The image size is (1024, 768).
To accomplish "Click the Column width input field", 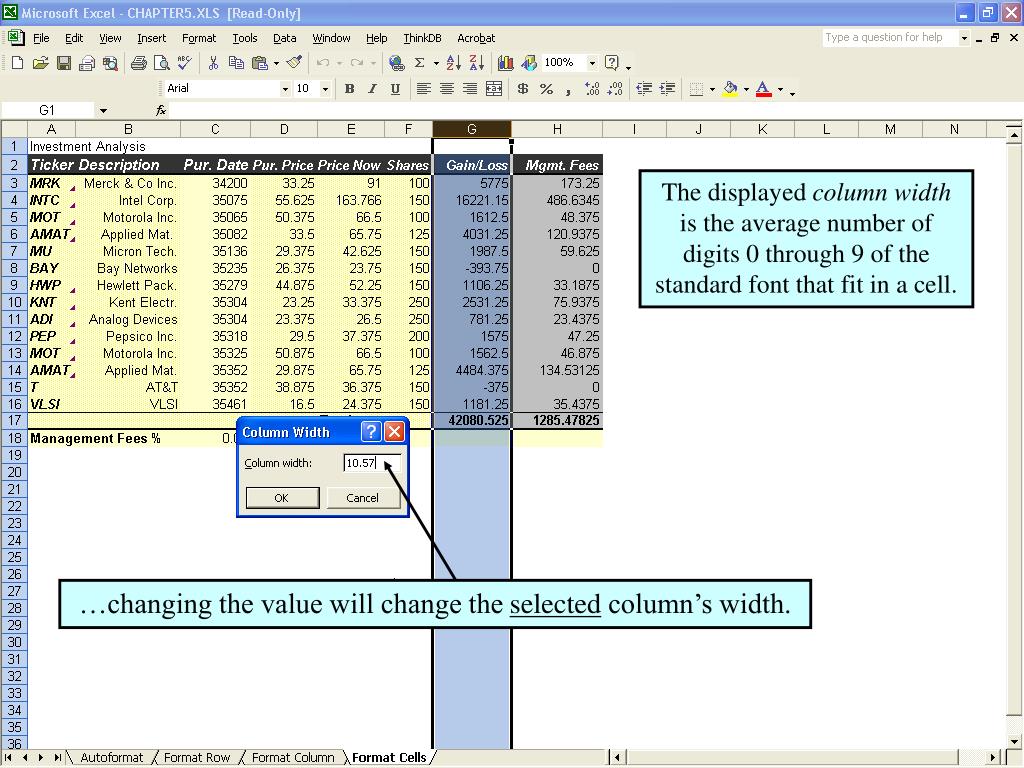I will coord(372,463).
